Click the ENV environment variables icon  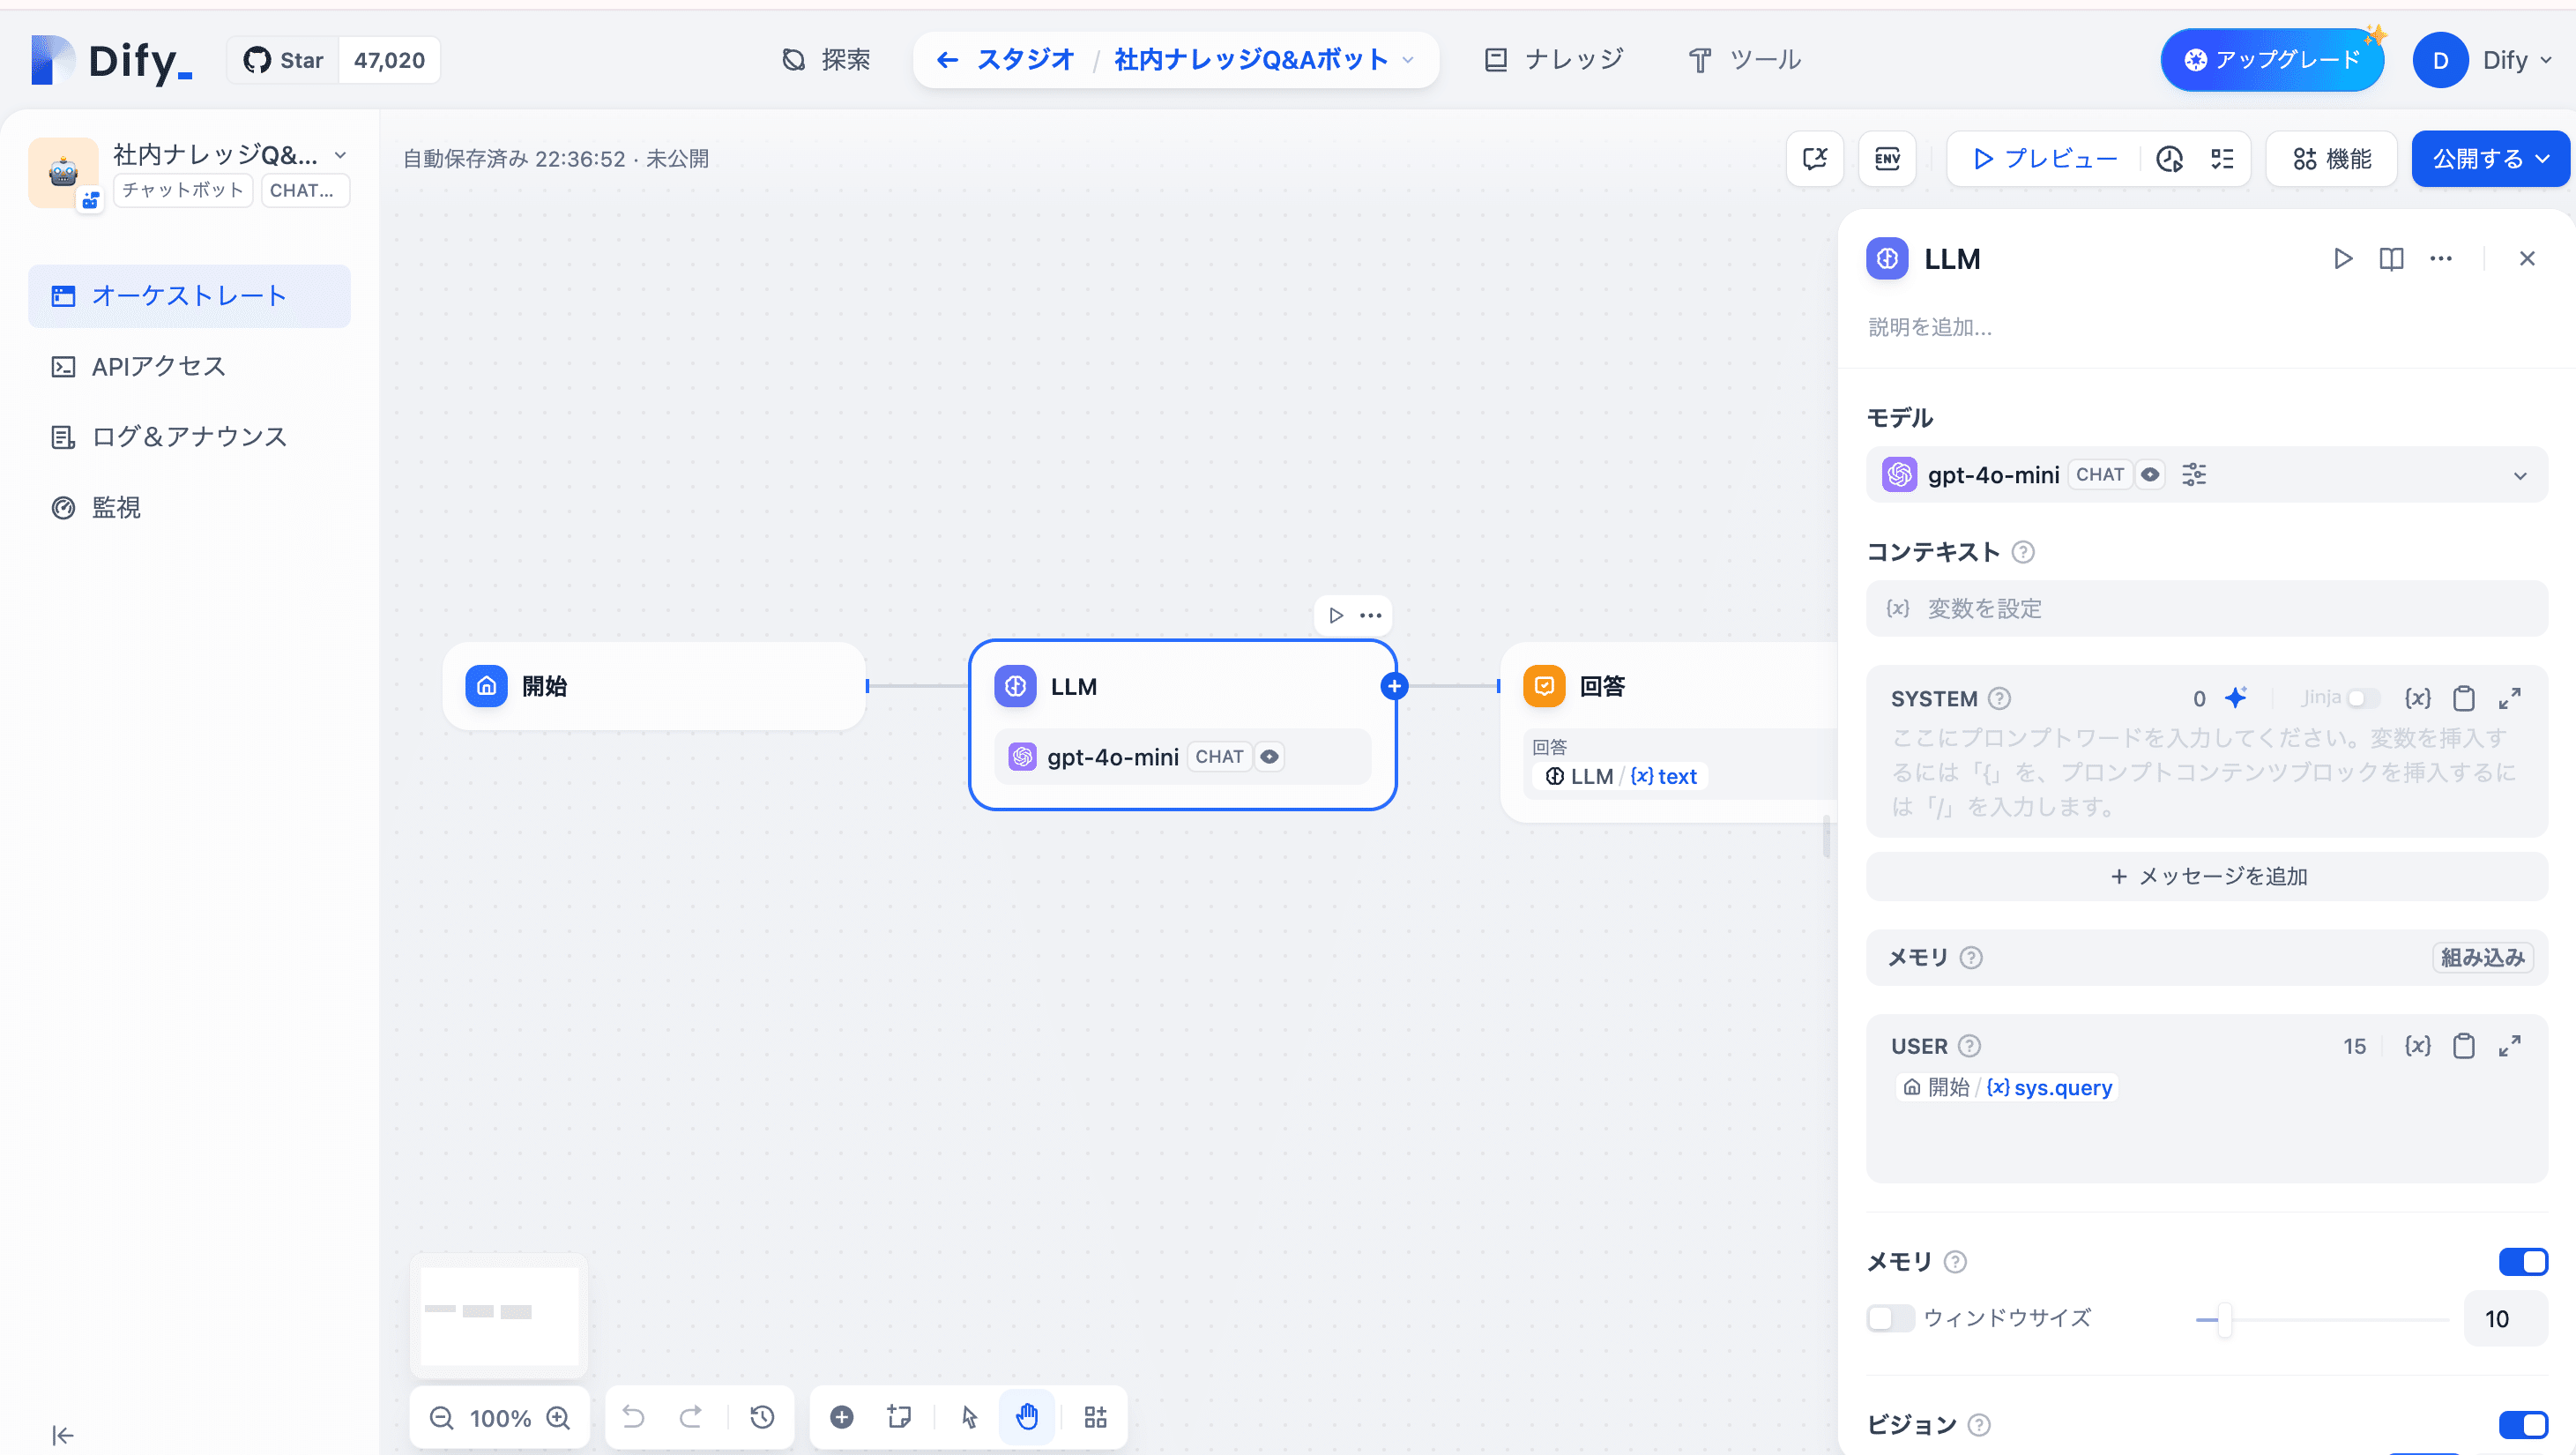pos(1887,158)
